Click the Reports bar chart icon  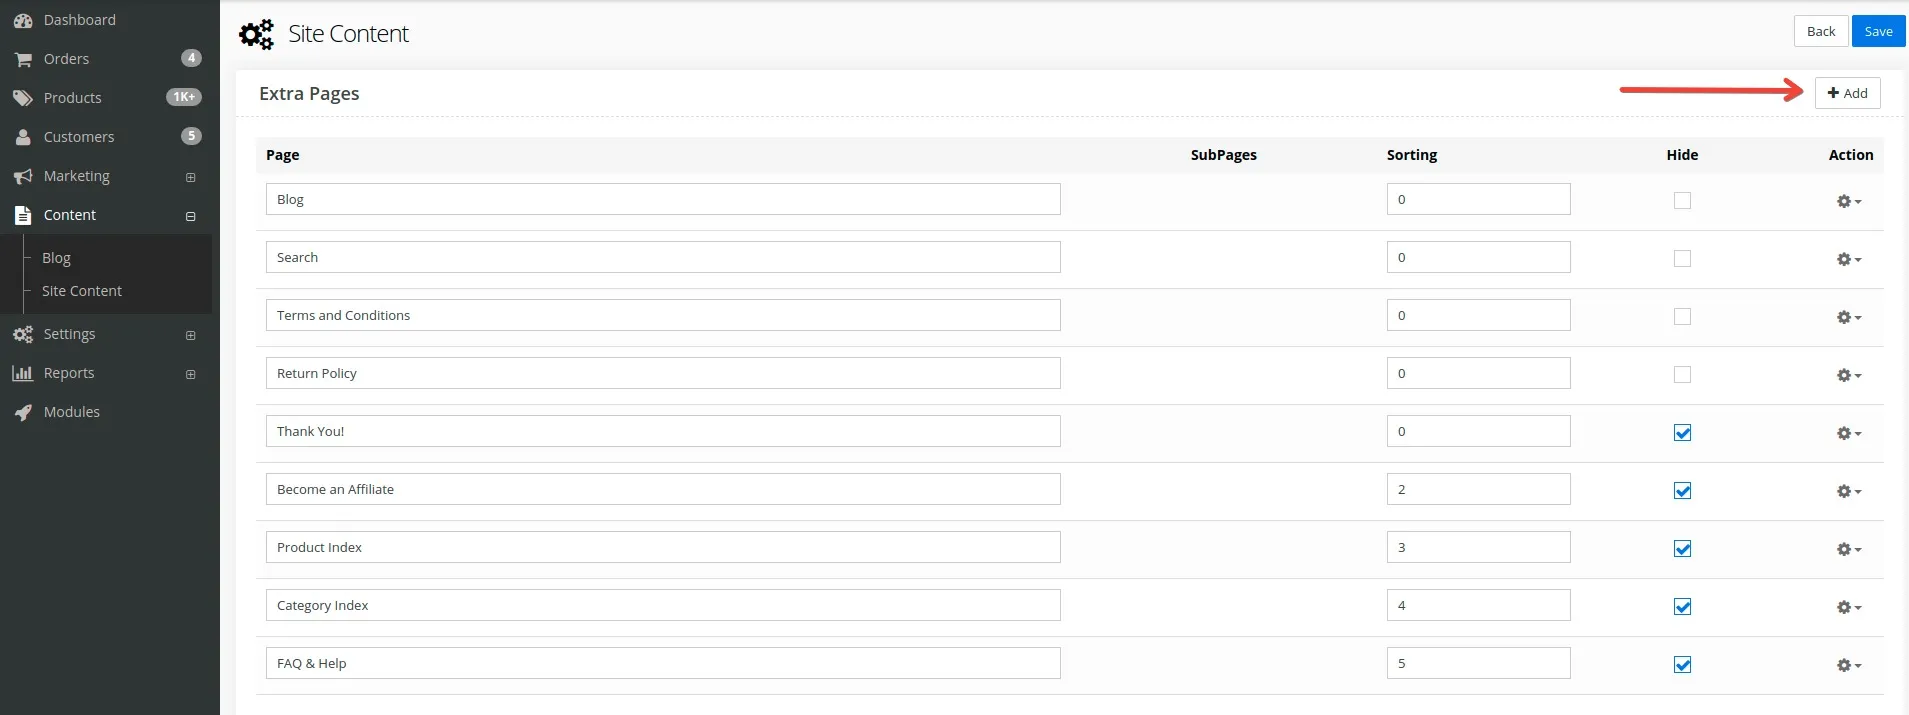[x=23, y=373]
